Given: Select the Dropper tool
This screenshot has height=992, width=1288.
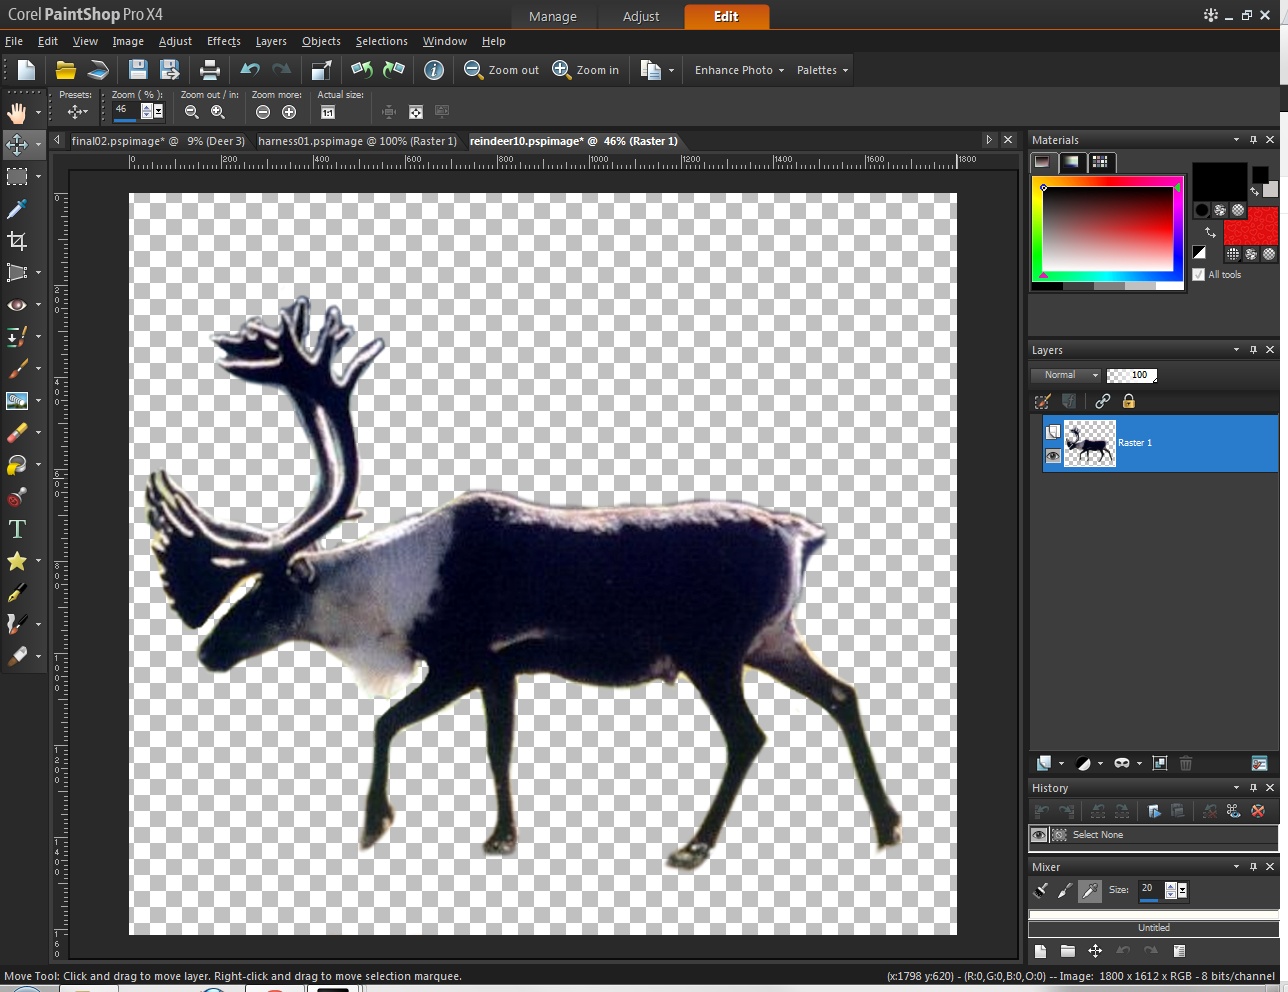Looking at the screenshot, I should pyautogui.click(x=16, y=209).
